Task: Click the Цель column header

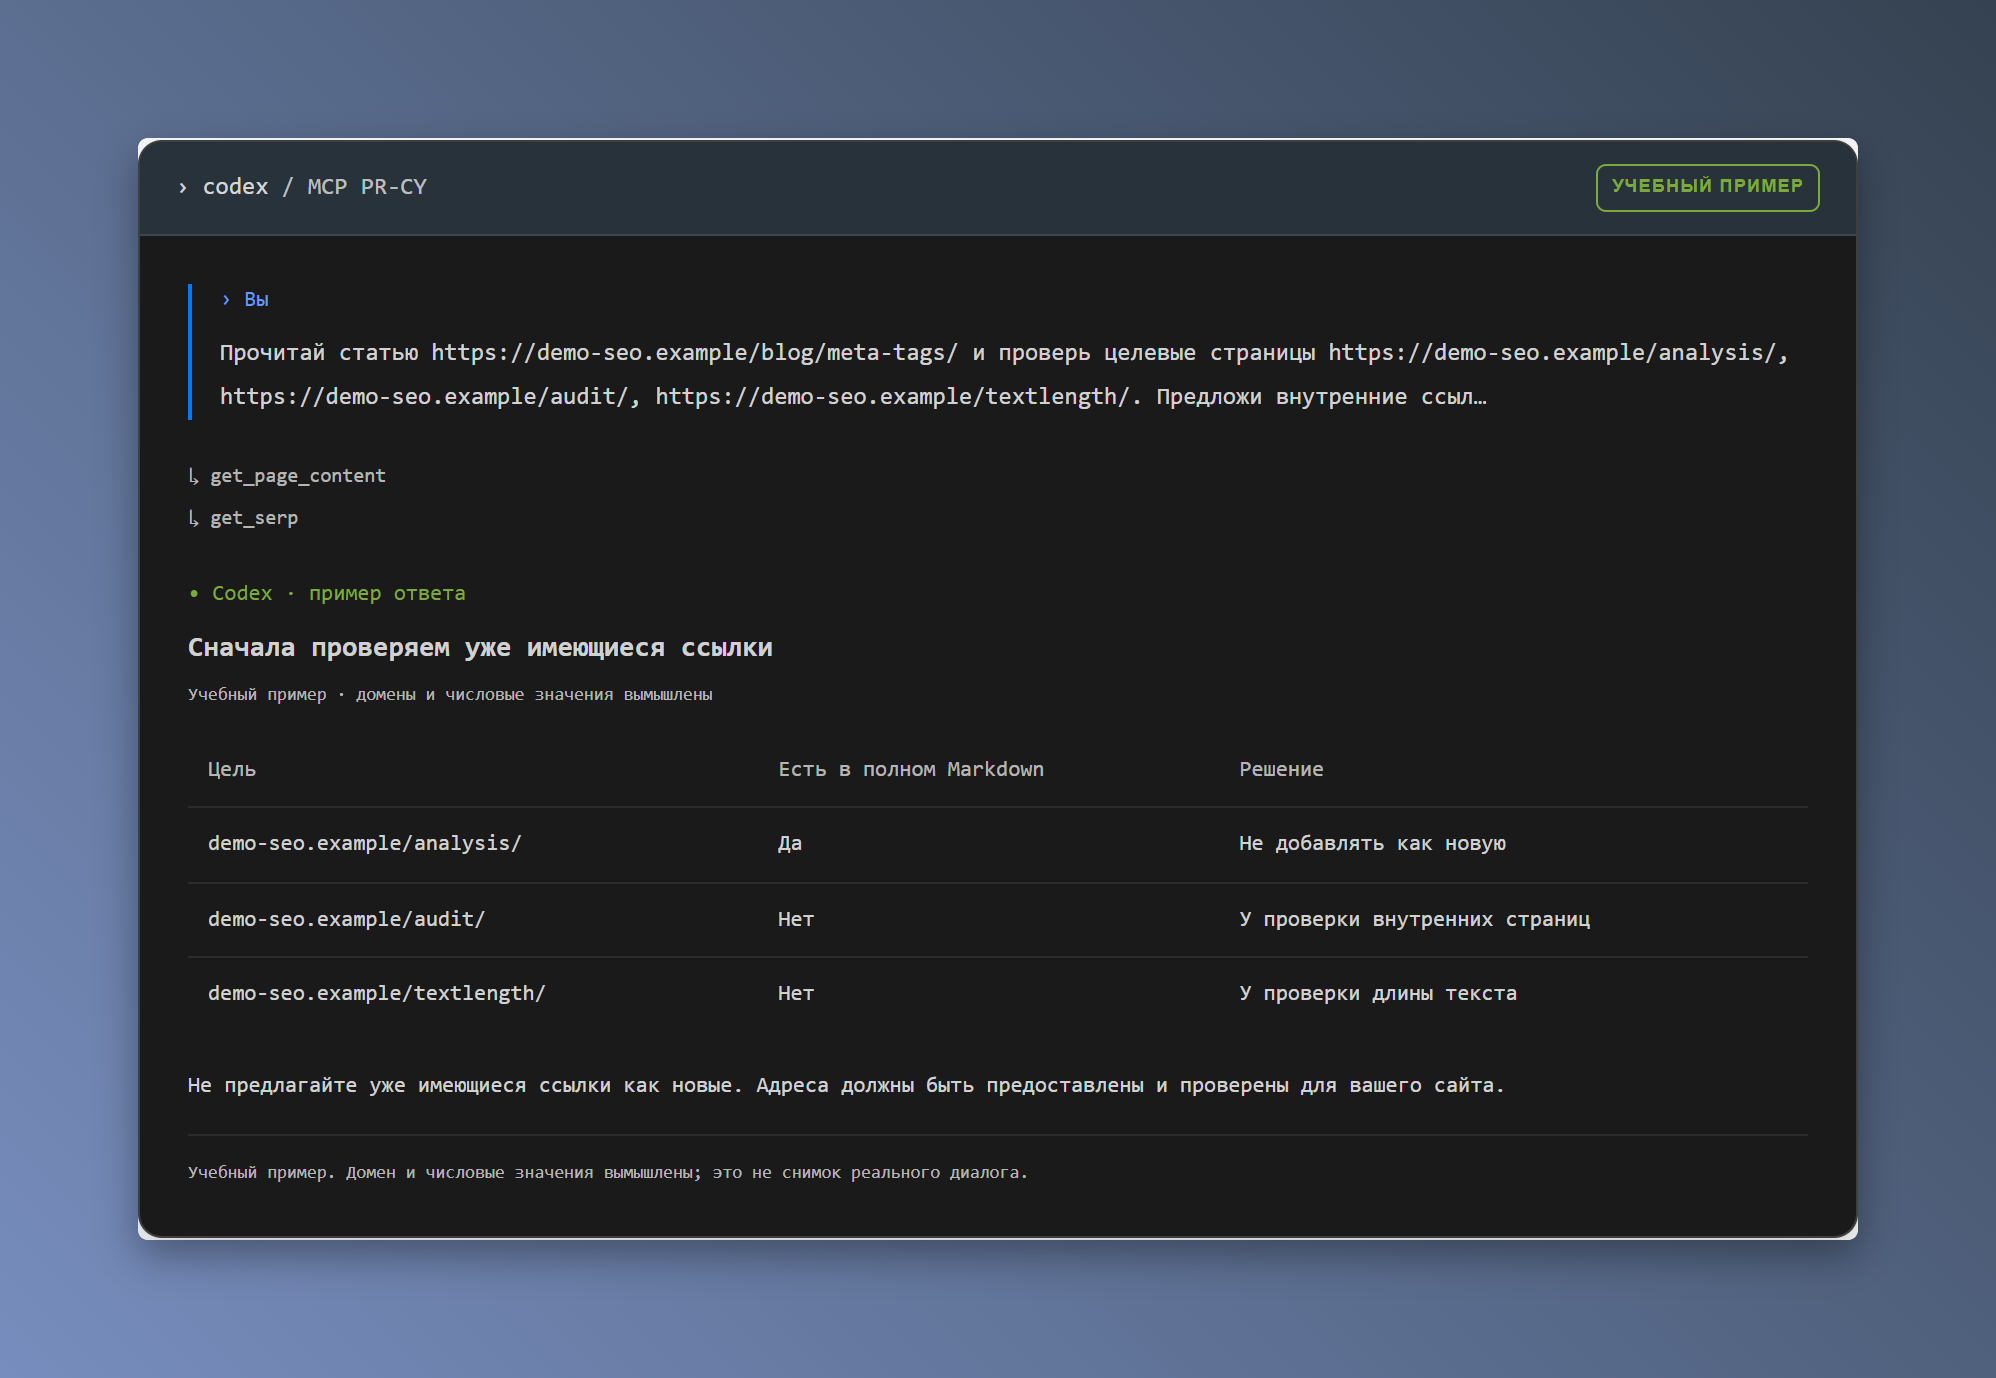Action: tap(232, 769)
